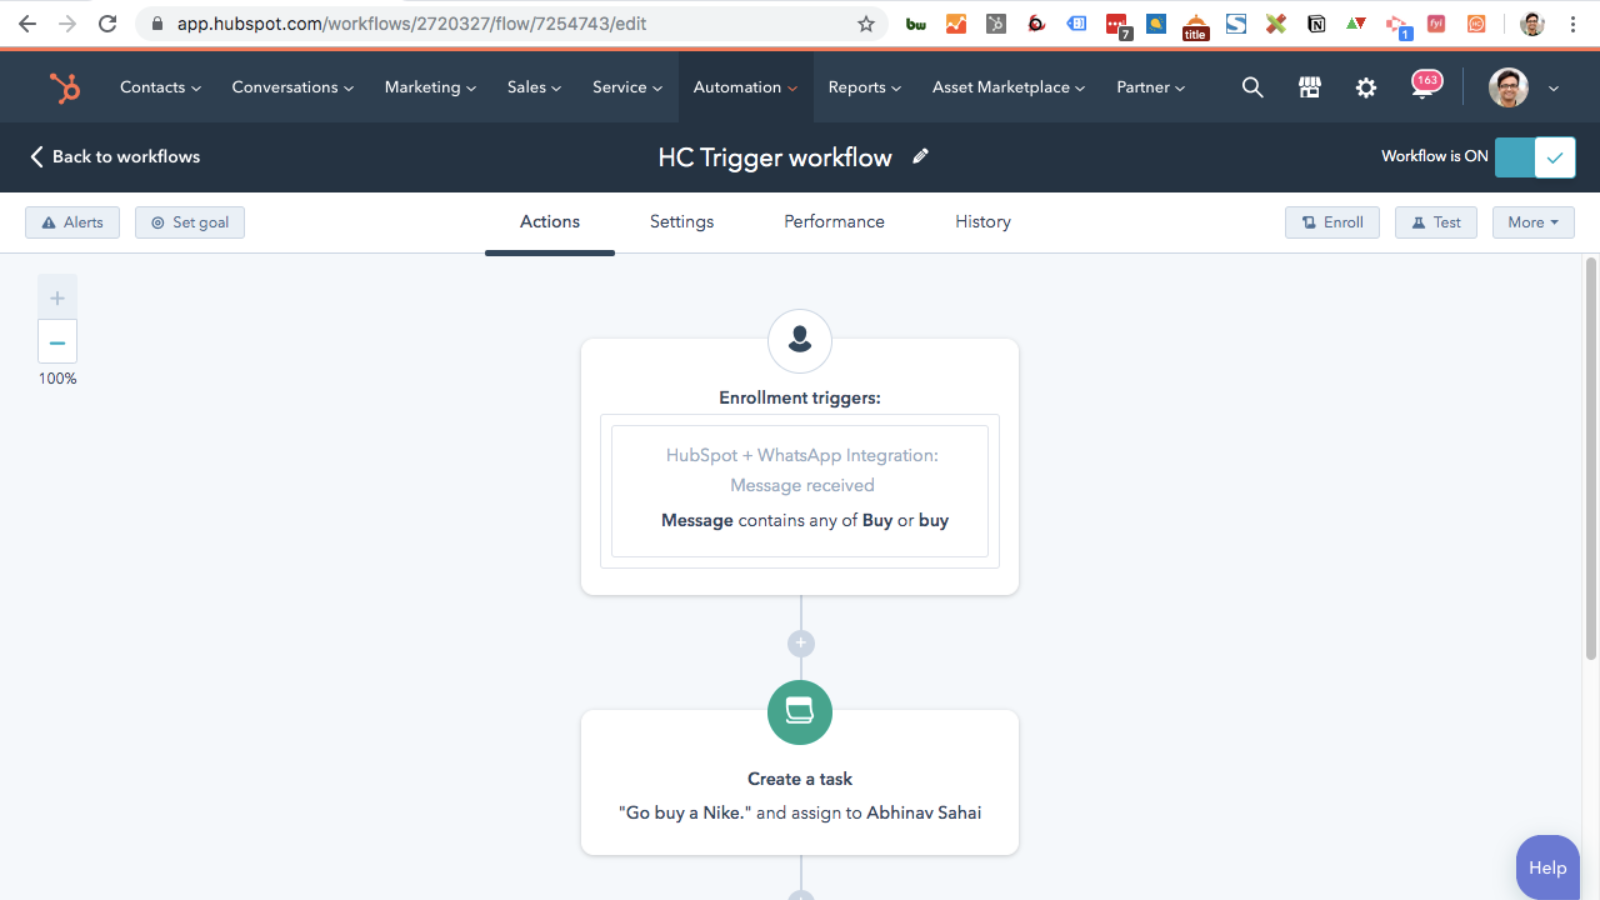Click the plus connector to add an action
This screenshot has height=900, width=1600.
[799, 642]
